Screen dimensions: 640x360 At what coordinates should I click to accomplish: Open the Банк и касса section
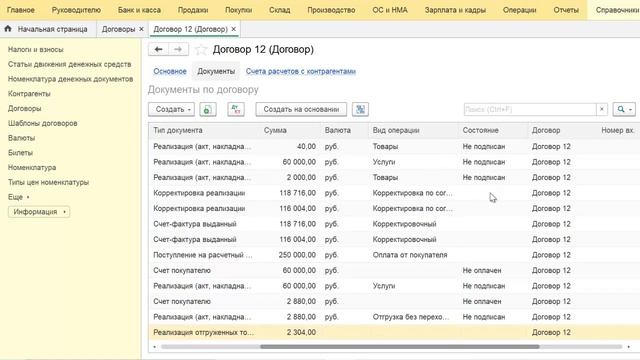point(139,10)
